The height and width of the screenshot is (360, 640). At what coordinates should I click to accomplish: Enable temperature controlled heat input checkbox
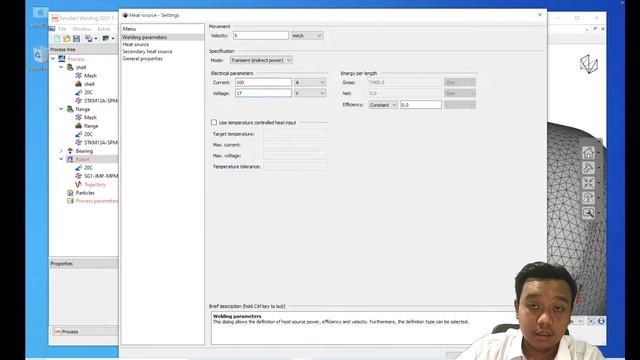pos(214,122)
